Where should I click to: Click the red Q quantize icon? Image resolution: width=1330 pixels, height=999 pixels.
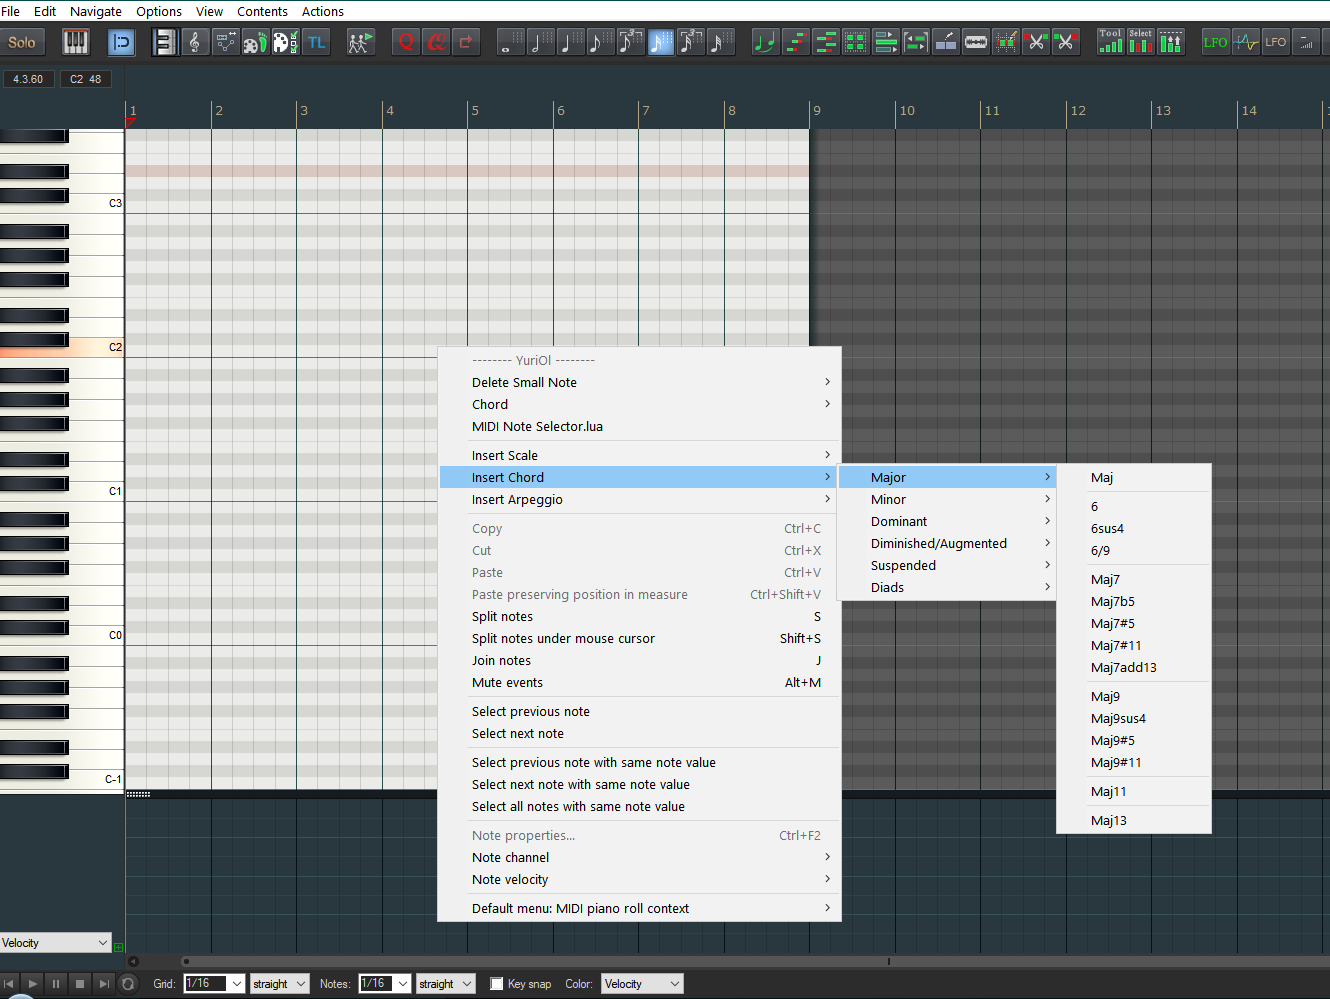coord(406,42)
